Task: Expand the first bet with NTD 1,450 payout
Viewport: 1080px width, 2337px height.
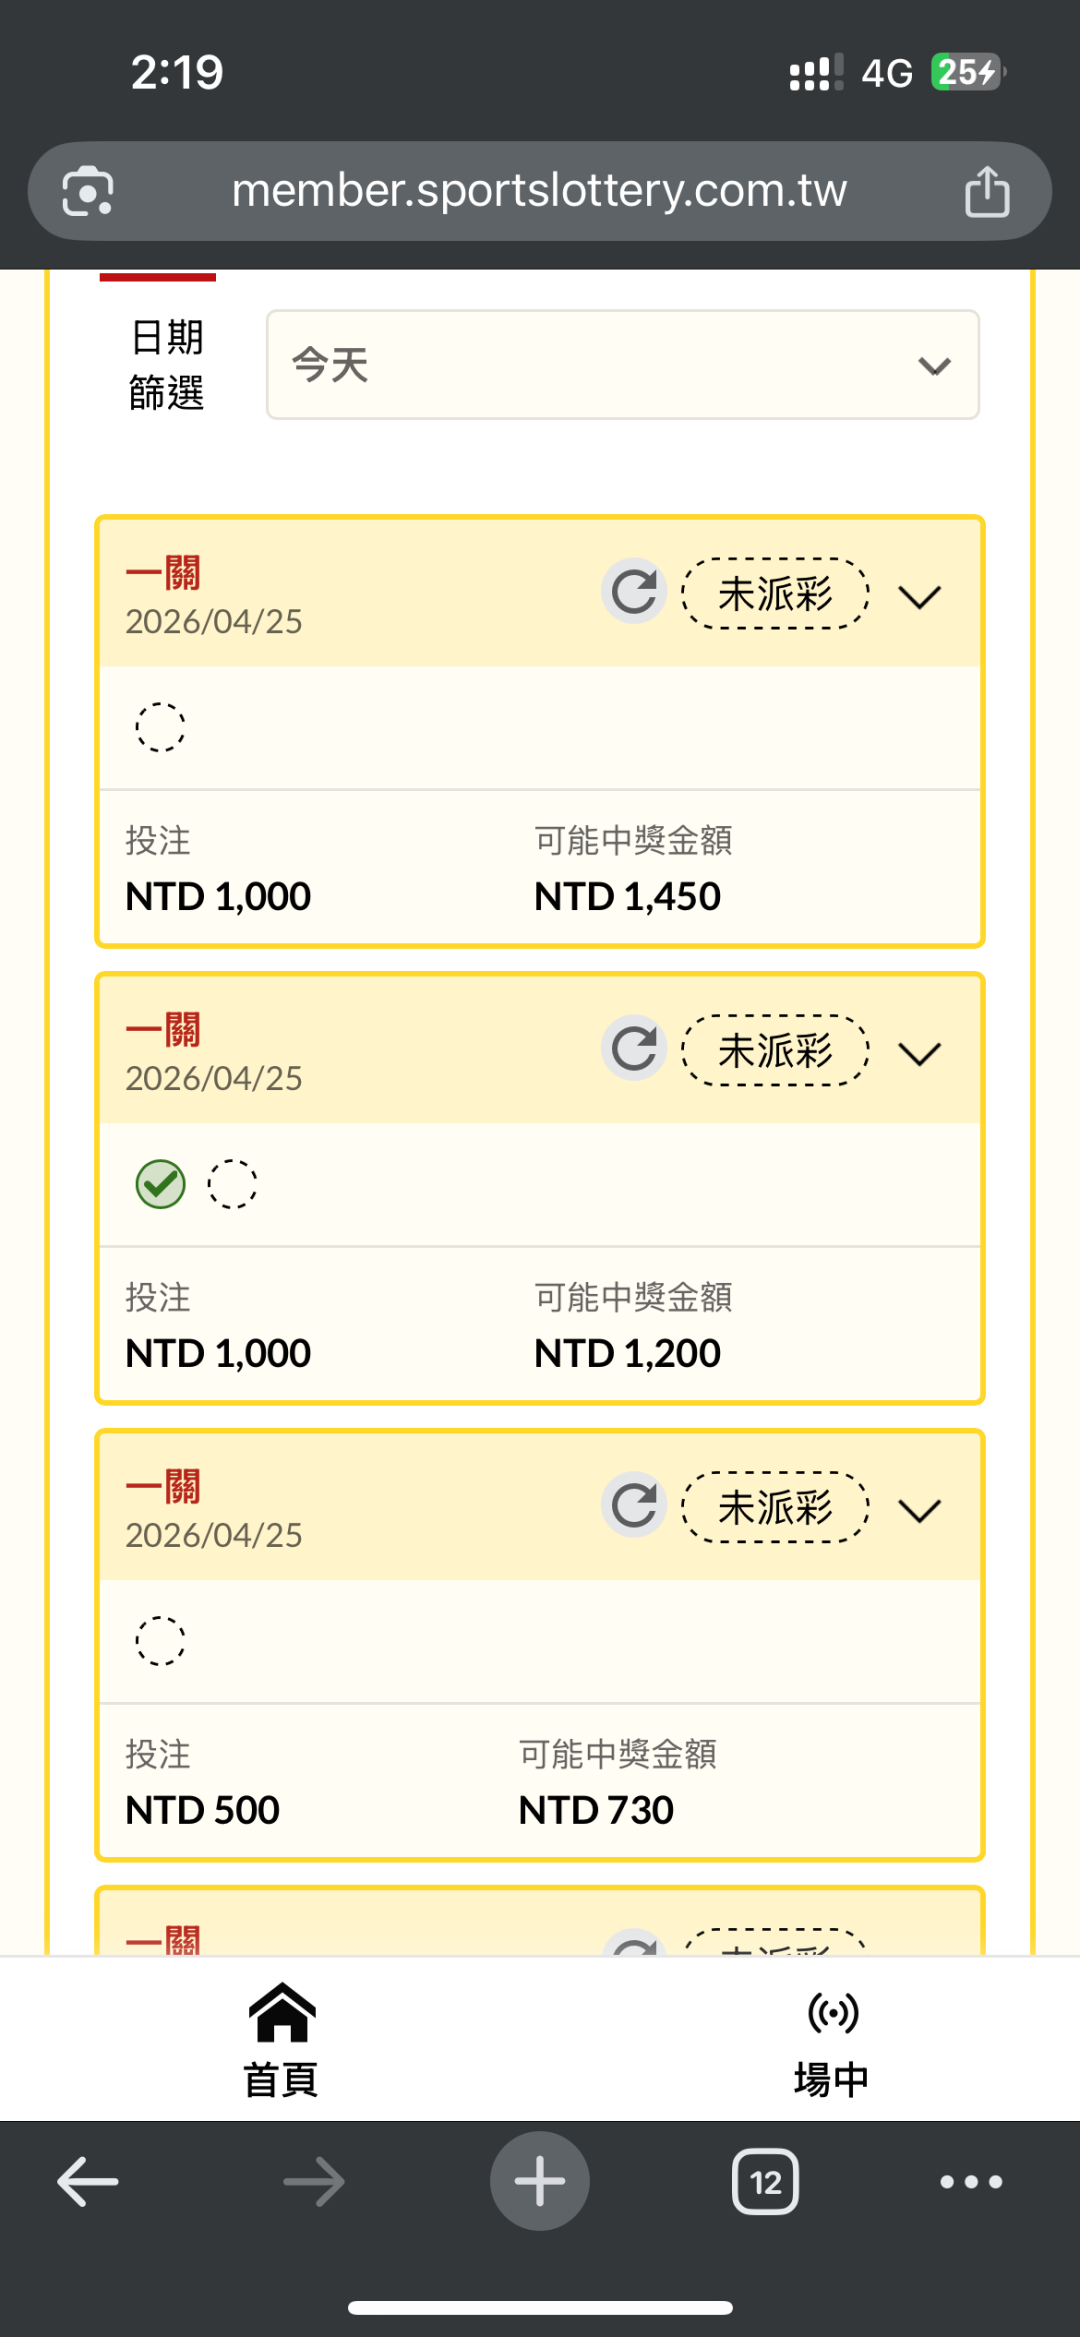Action: [x=920, y=597]
